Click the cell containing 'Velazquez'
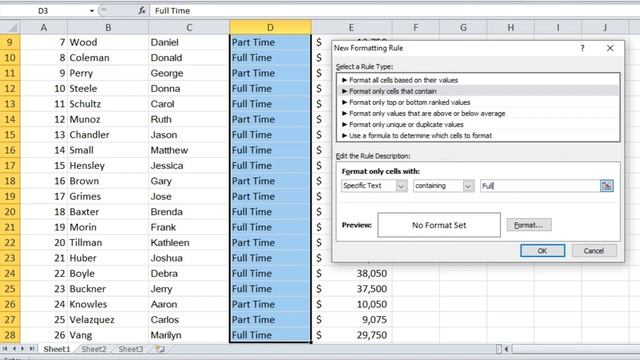Screen dimensions: 640x360 click(108, 320)
